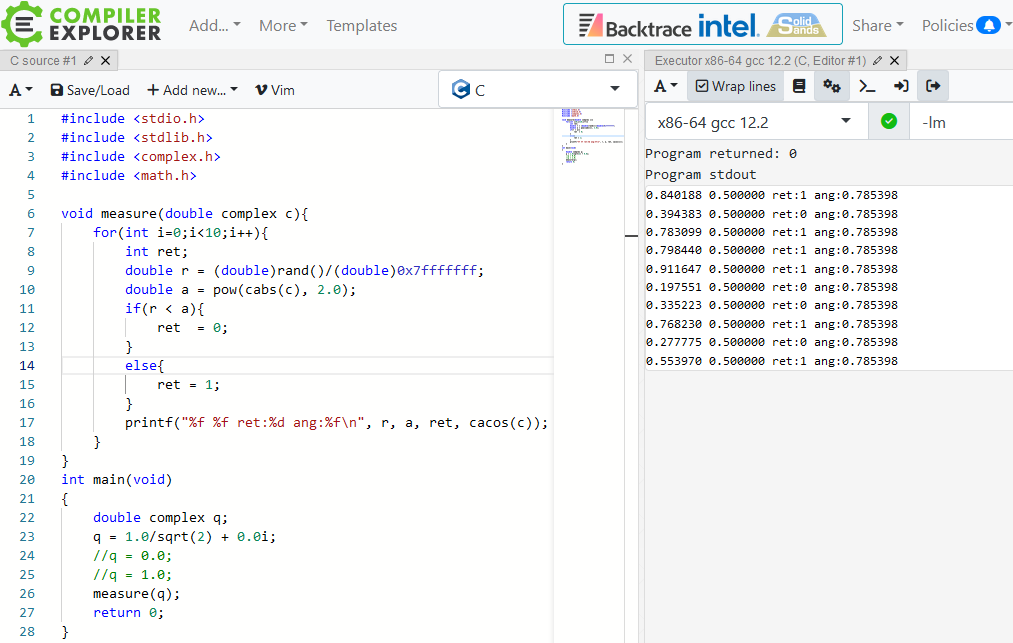Toggle the Wrap lines checkbox
This screenshot has height=643, width=1013.
[736, 86]
